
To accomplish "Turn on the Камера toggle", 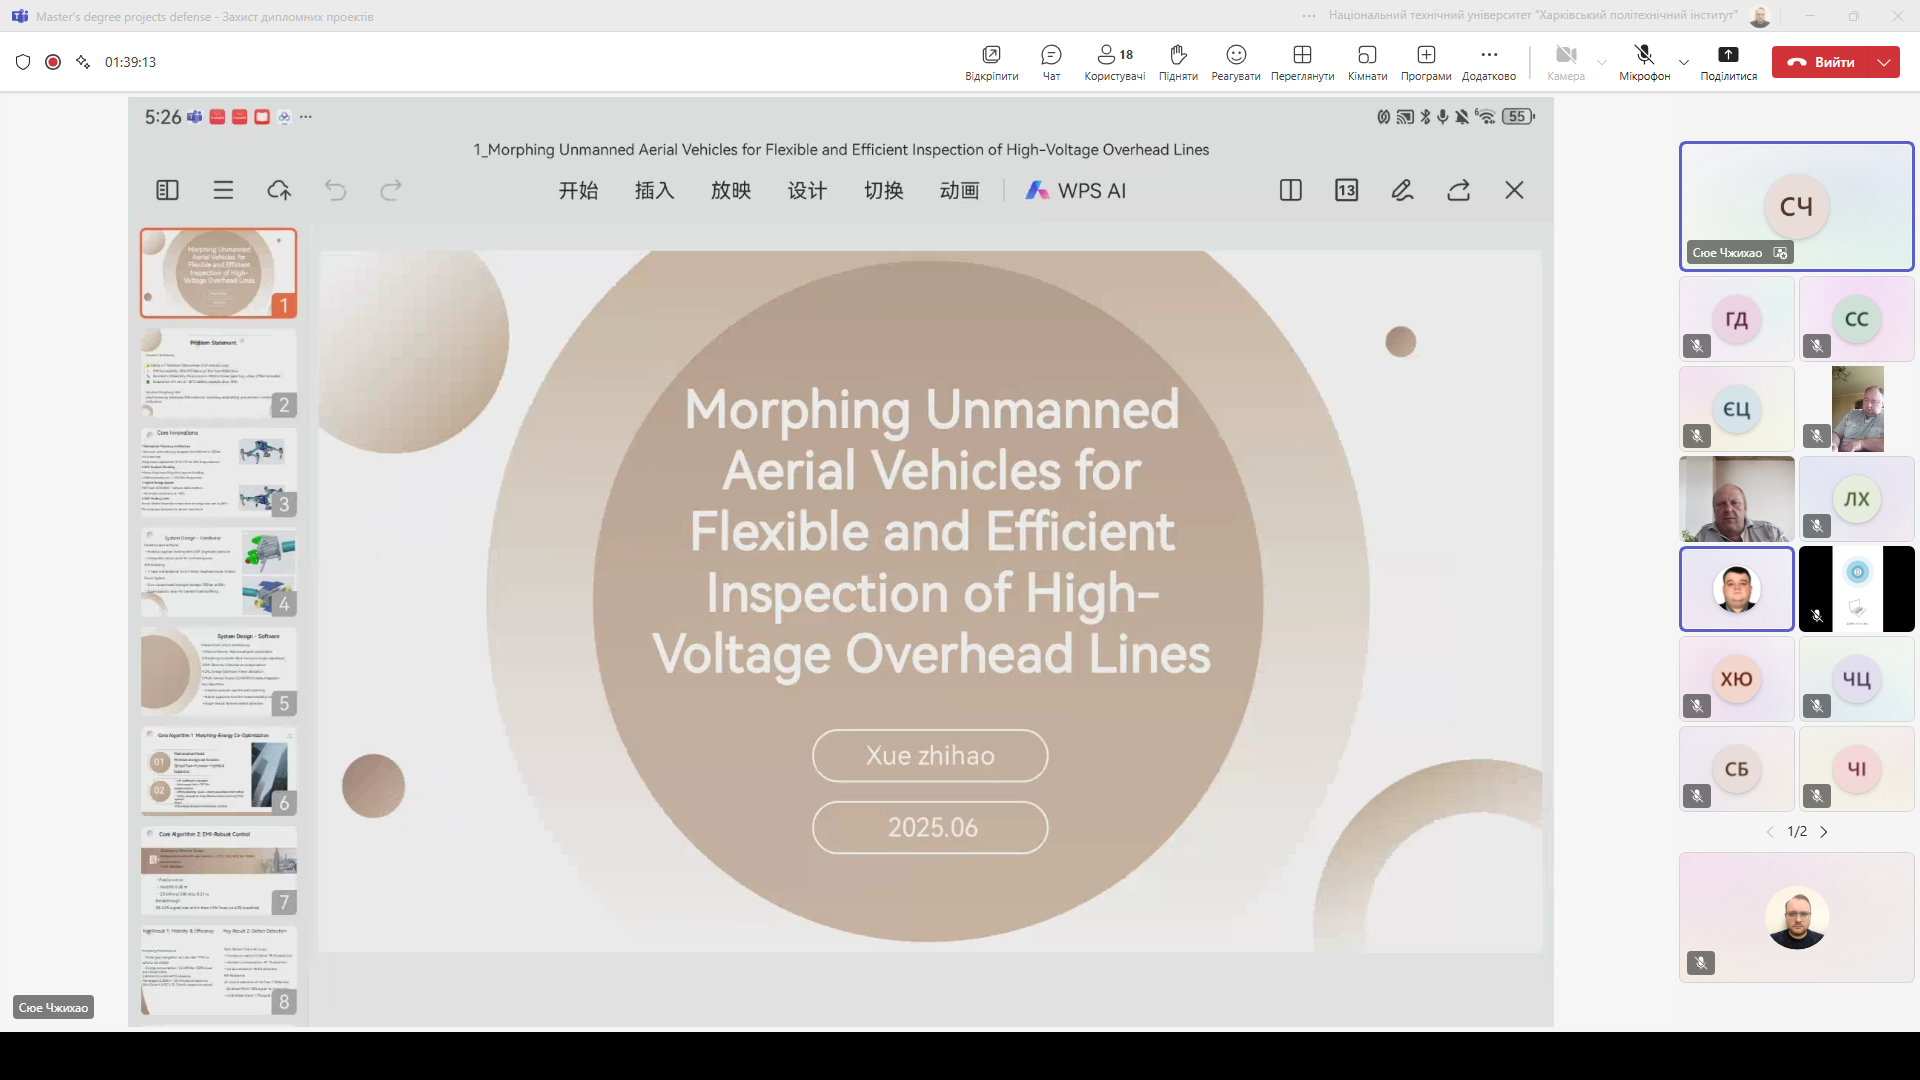I will pyautogui.click(x=1566, y=56).
